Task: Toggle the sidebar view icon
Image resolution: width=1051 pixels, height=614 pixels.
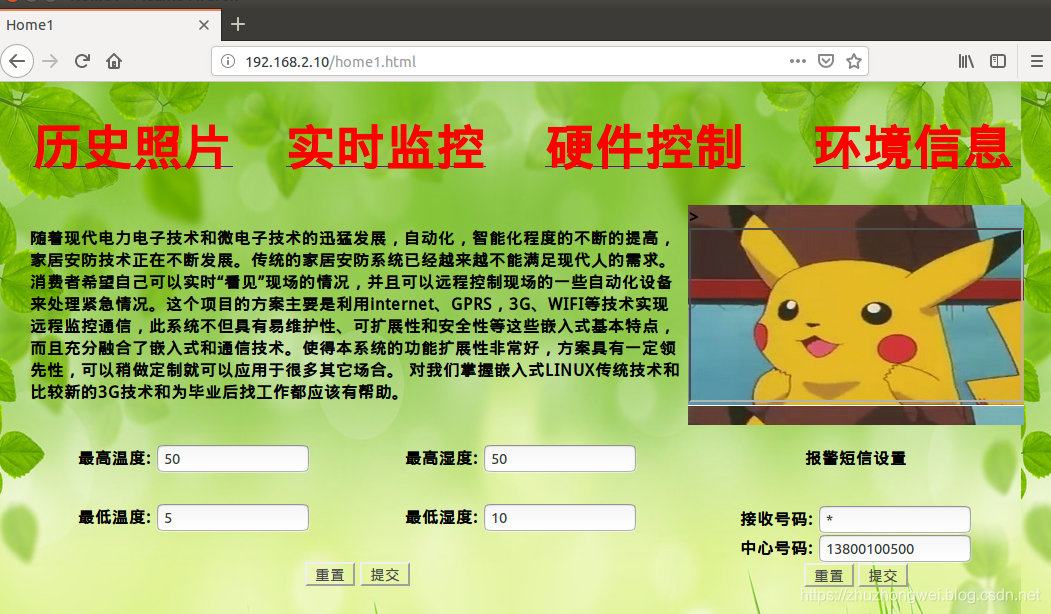Action: [998, 61]
